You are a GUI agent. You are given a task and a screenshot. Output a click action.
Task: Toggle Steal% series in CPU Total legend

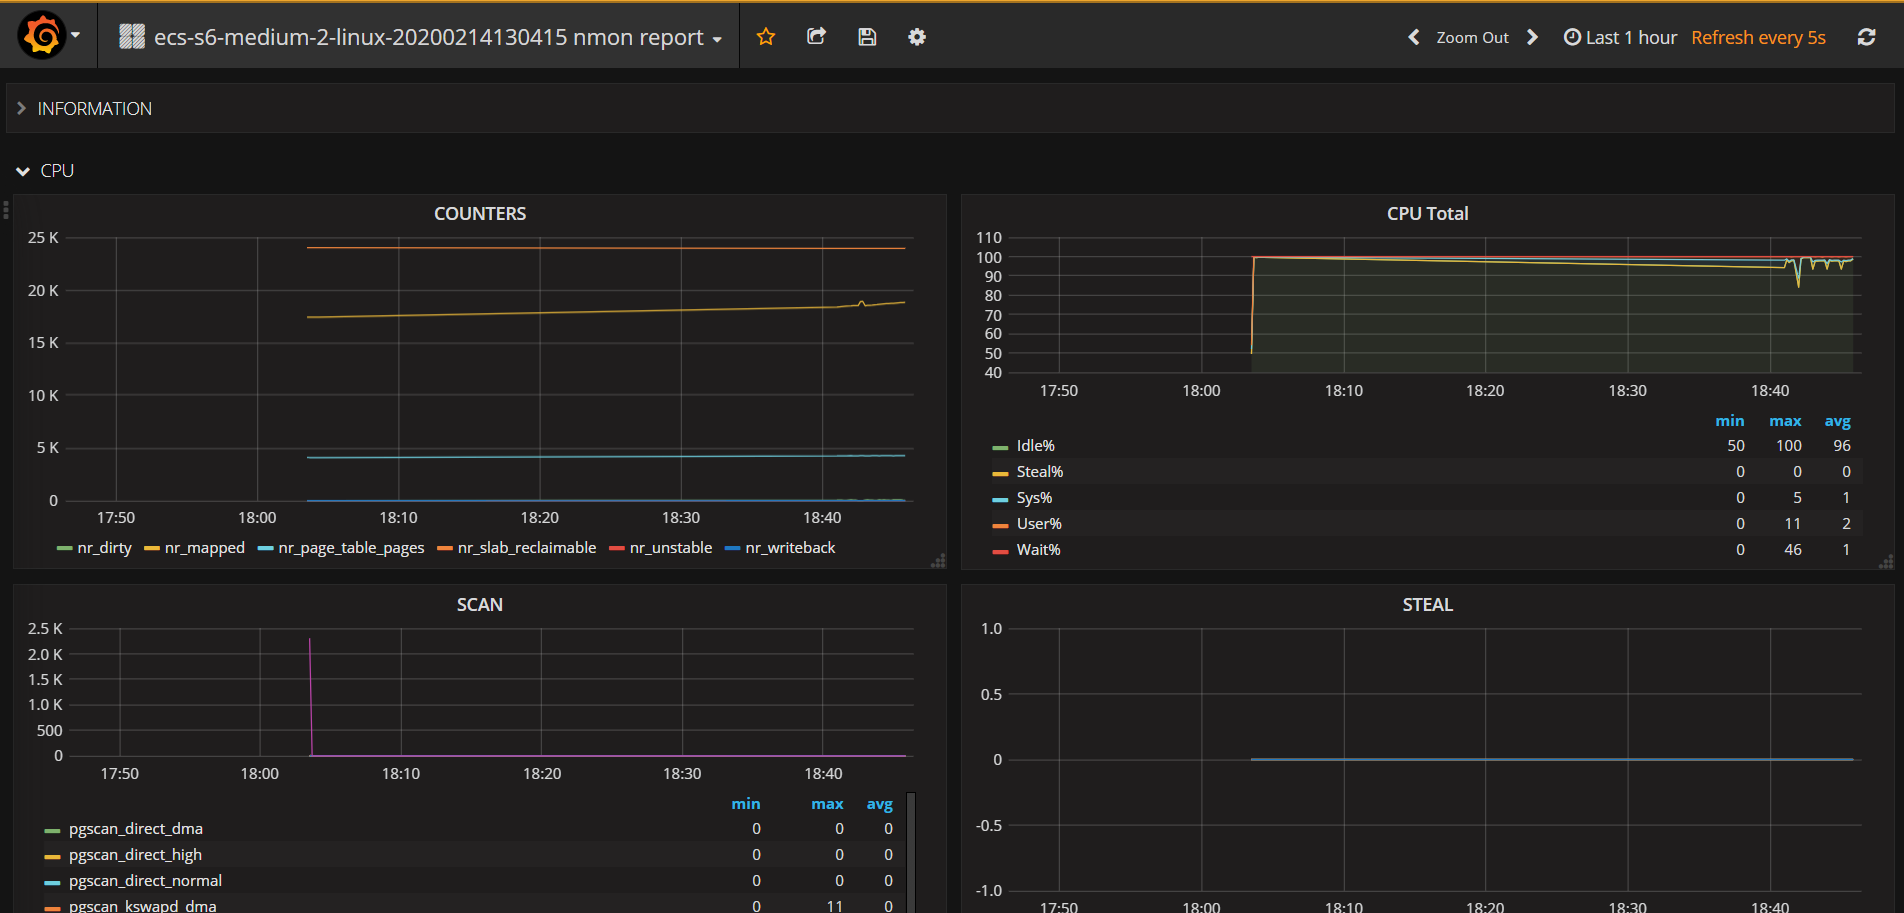pos(1039,471)
